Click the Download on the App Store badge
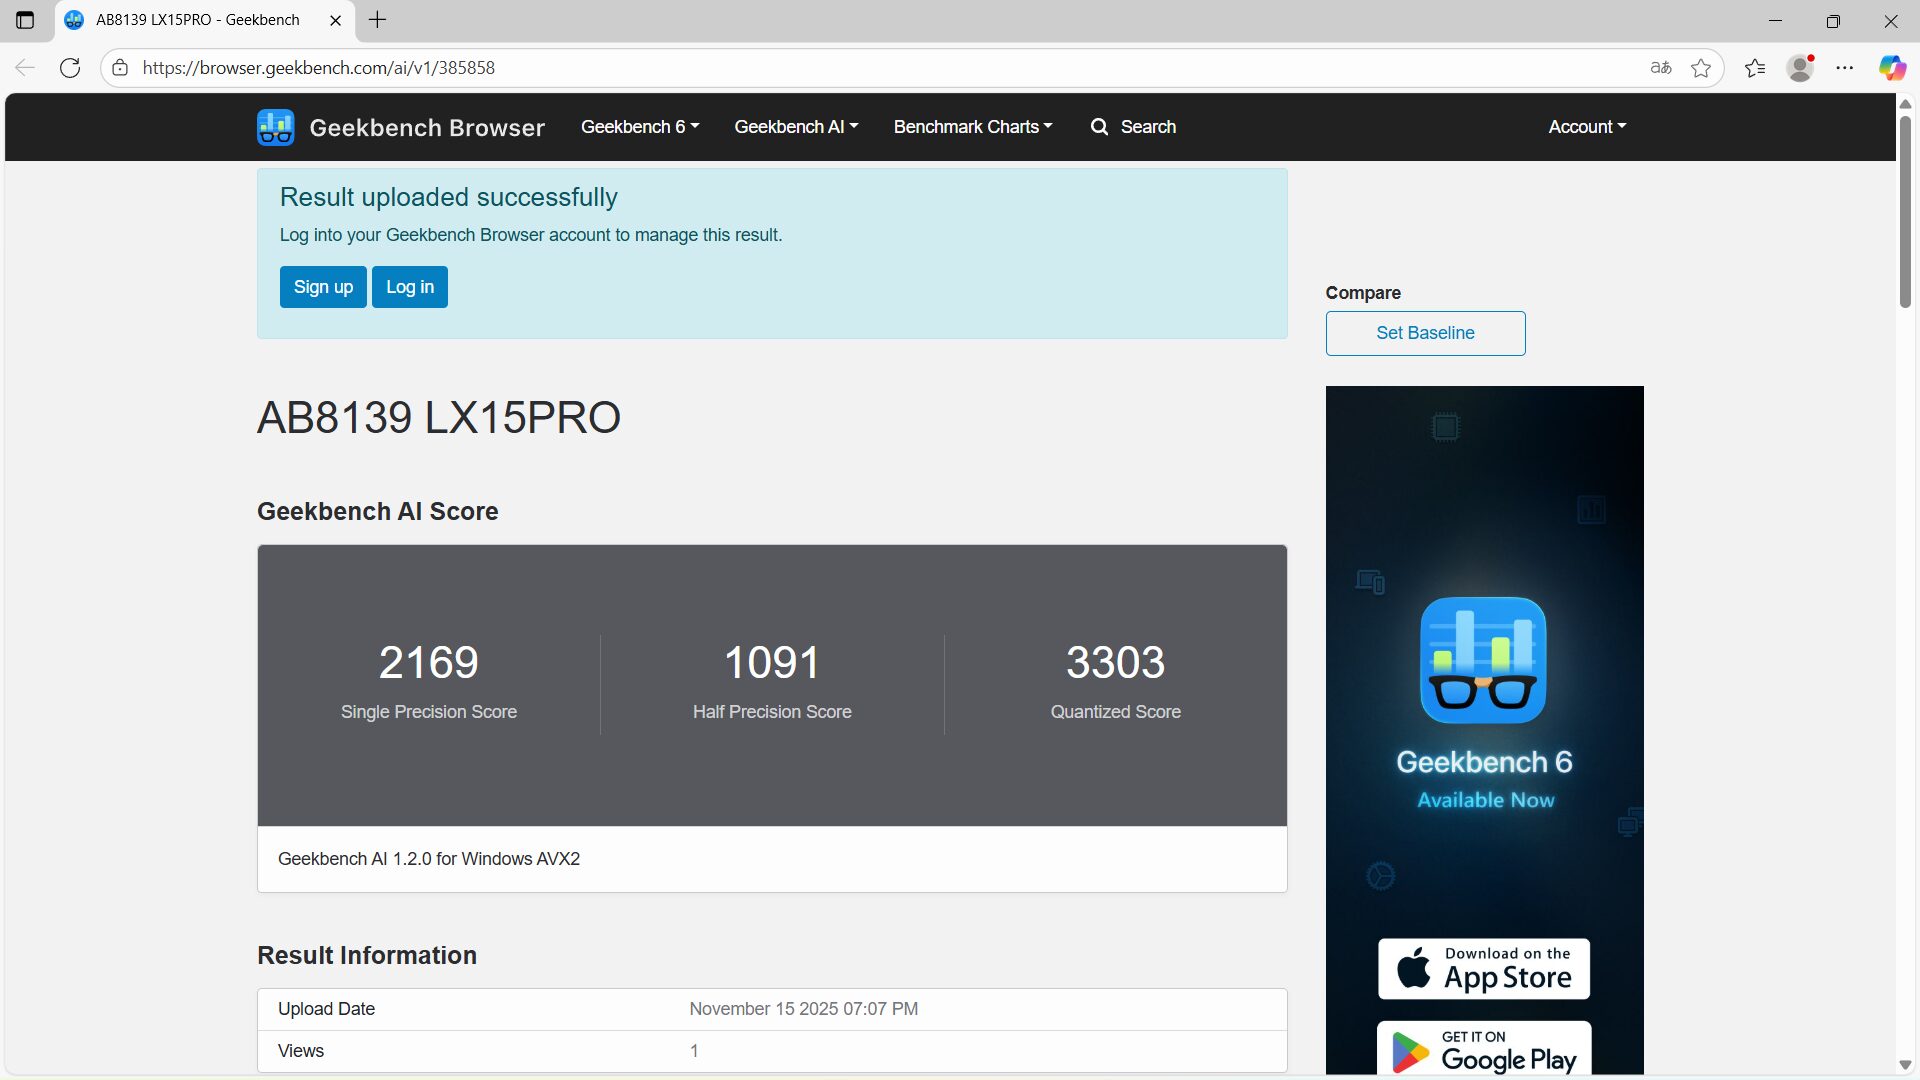The width and height of the screenshot is (1920, 1080). pyautogui.click(x=1483, y=968)
